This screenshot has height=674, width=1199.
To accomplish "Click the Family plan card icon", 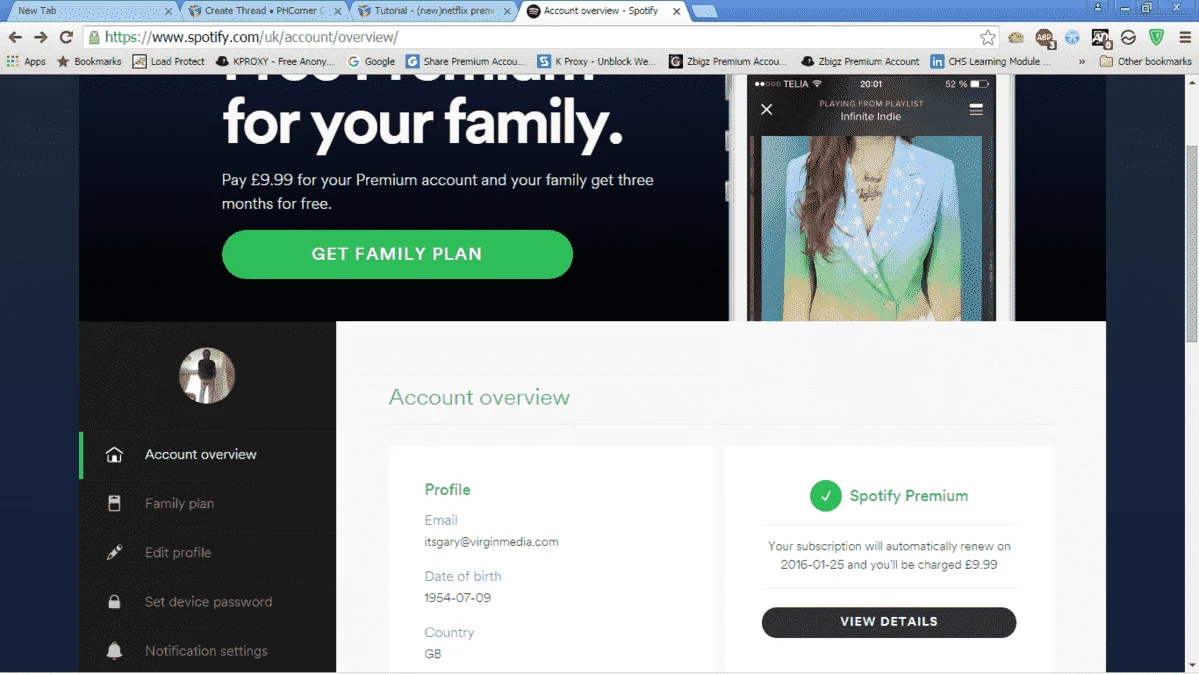I will click(x=114, y=503).
